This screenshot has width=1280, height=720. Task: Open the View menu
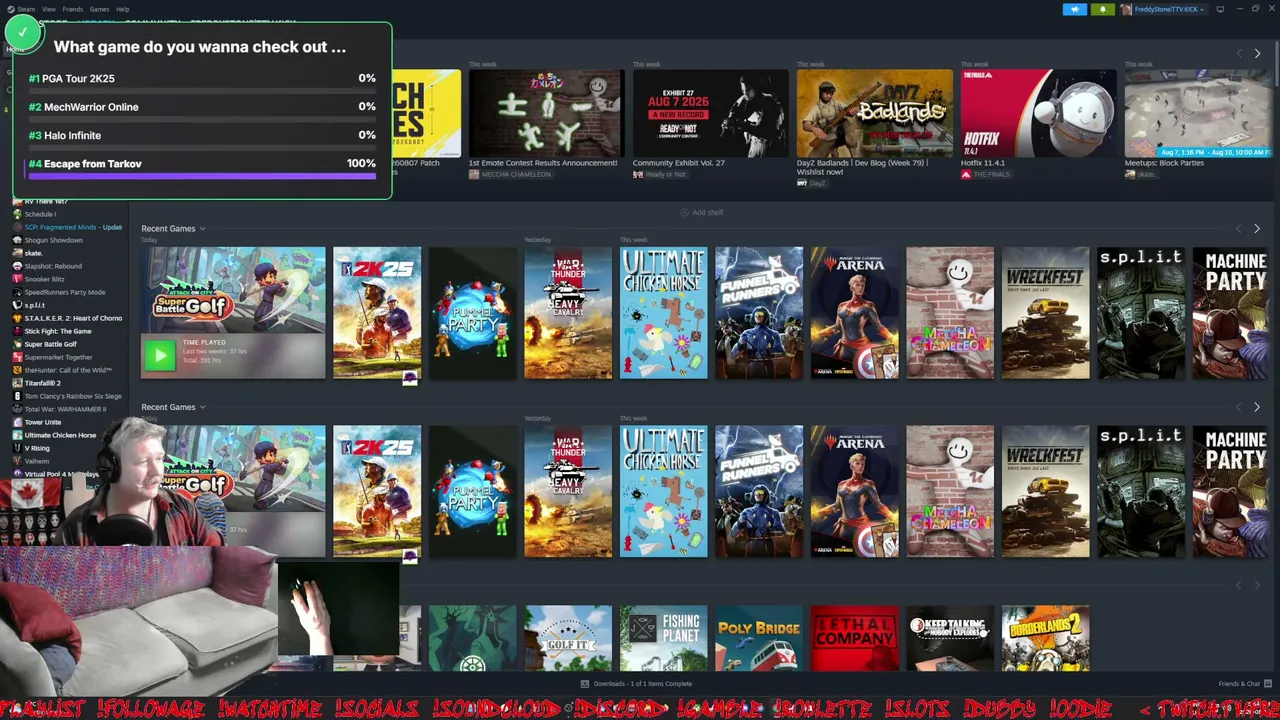click(x=49, y=9)
